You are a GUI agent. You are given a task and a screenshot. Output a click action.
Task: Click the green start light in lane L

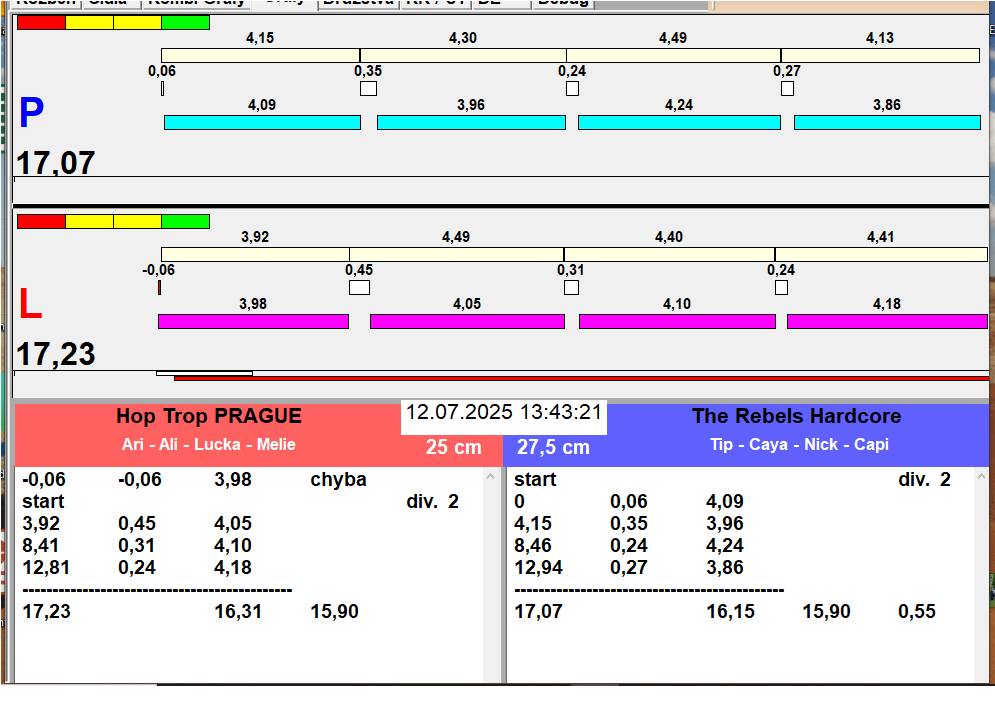[185, 221]
